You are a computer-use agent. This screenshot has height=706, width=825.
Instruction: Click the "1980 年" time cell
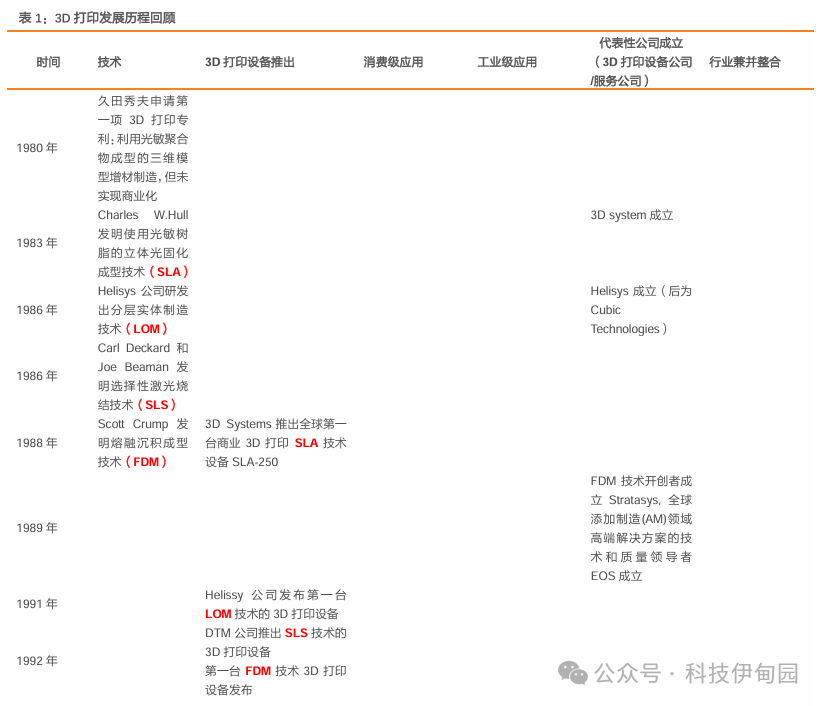(37, 148)
